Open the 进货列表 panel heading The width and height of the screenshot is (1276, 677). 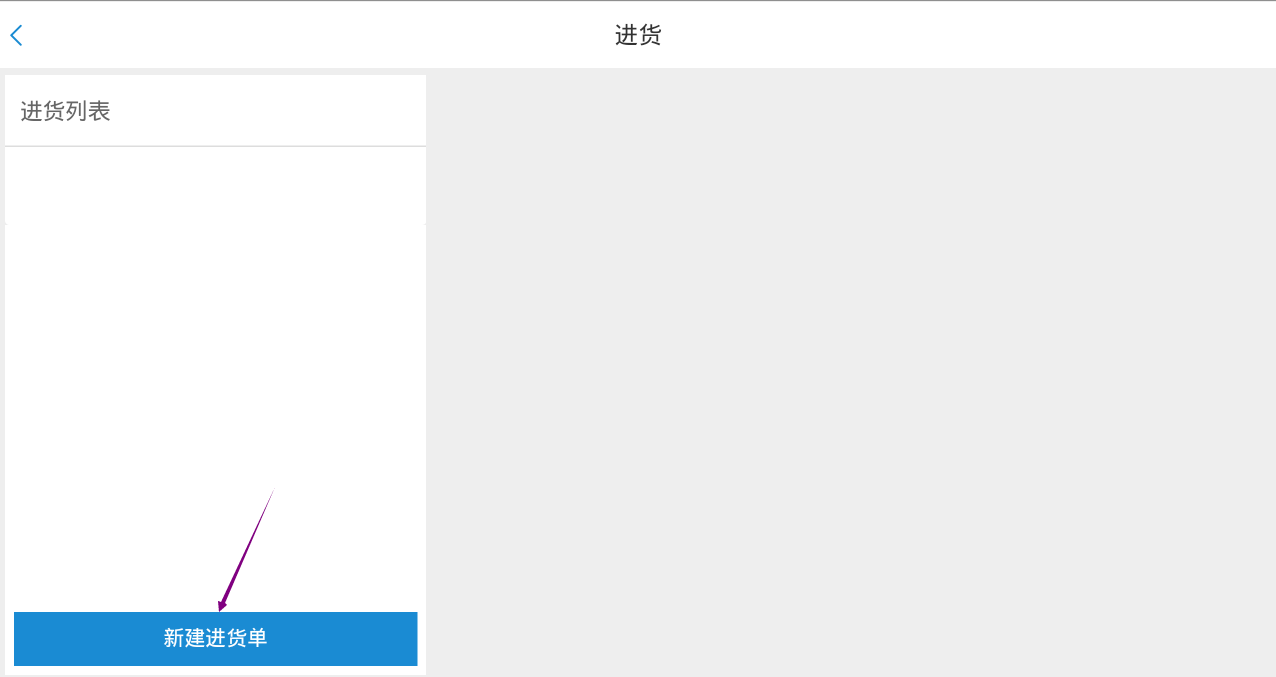tap(215, 111)
